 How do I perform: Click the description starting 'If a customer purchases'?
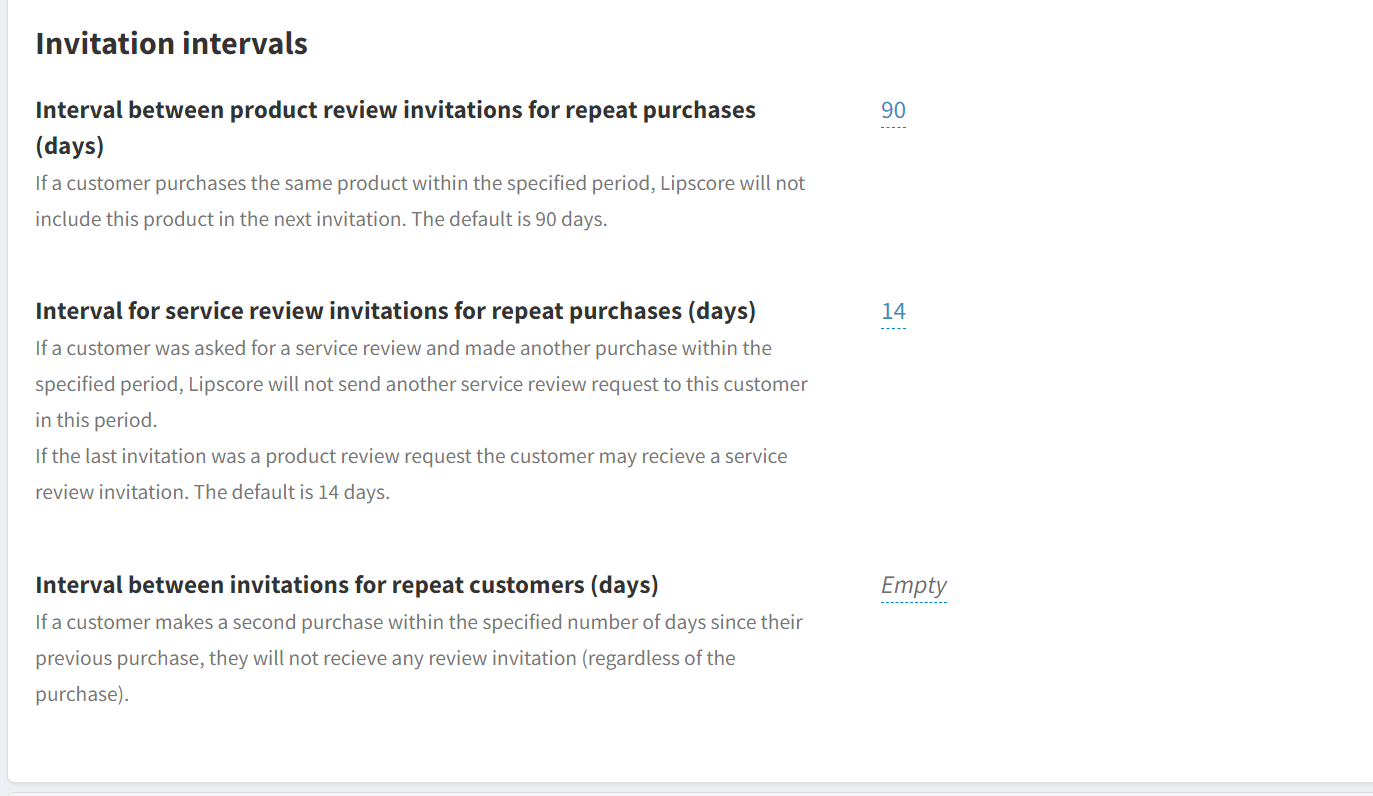pyautogui.click(x=420, y=184)
